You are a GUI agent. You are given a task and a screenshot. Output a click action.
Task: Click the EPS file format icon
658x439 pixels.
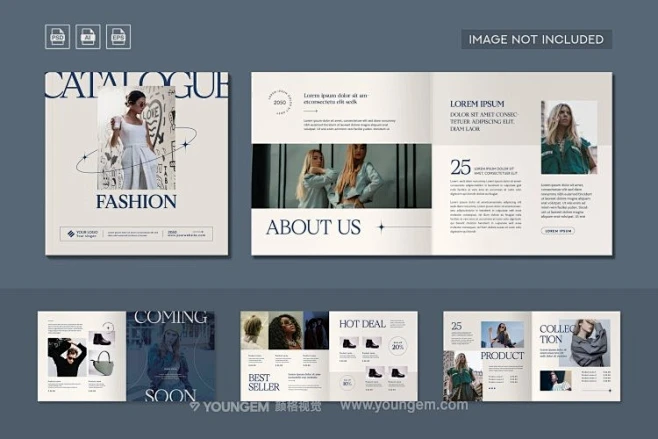119,37
